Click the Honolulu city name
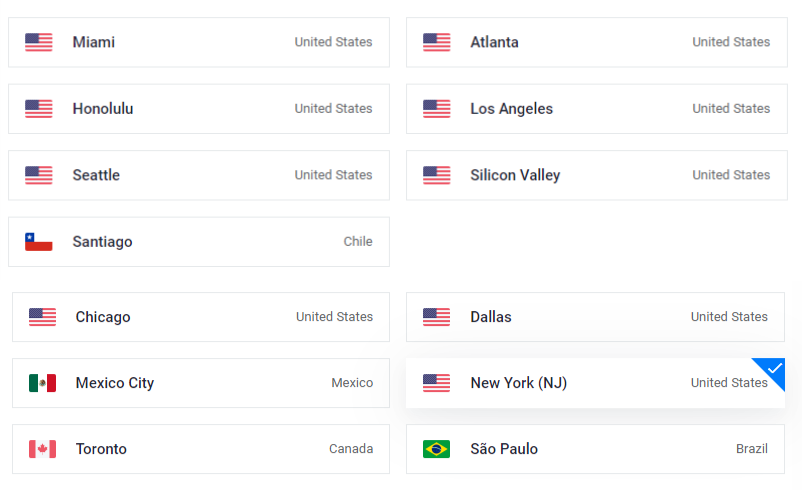802x491 pixels. pos(103,108)
